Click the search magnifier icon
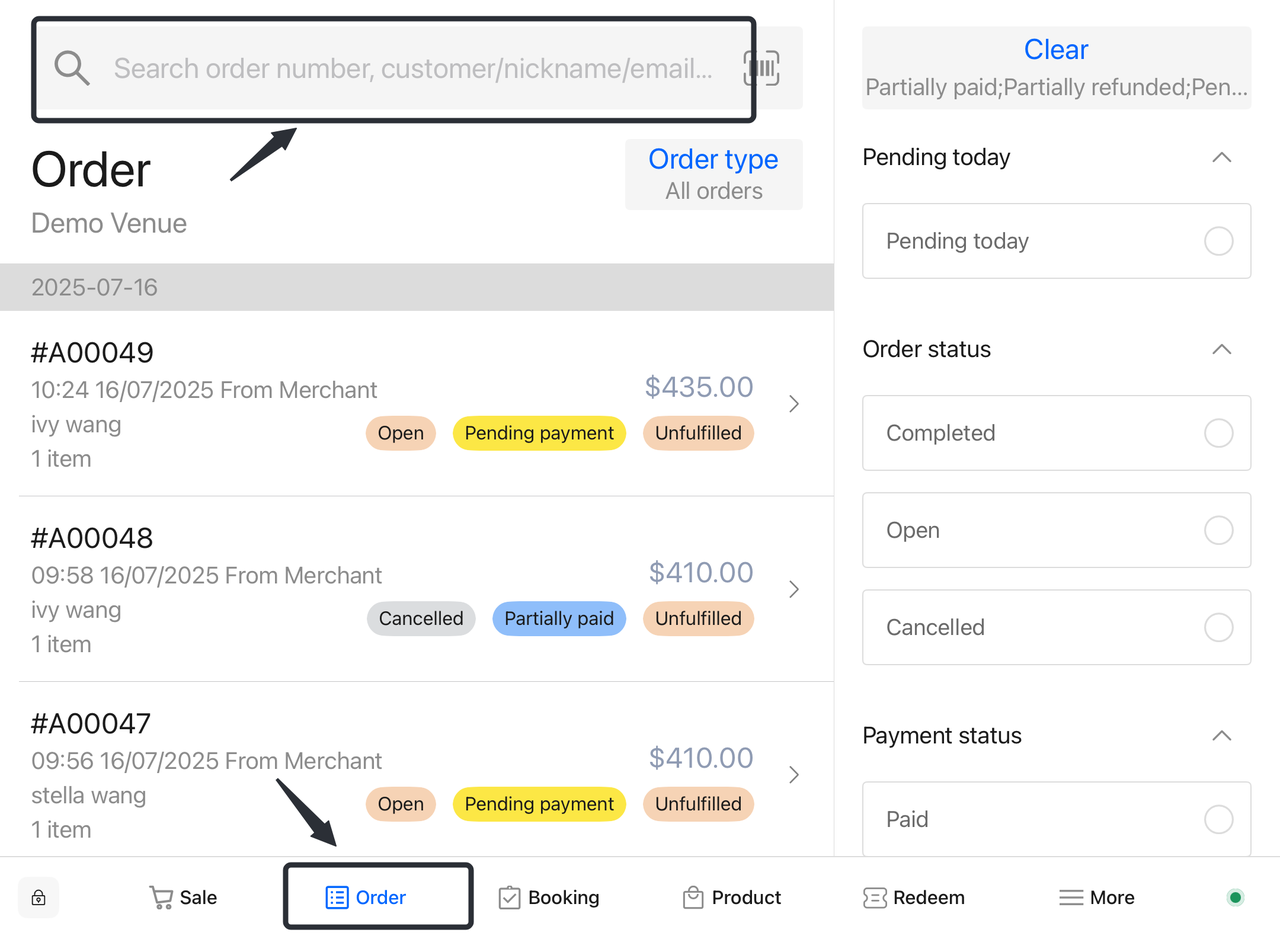1280x939 pixels. [72, 68]
